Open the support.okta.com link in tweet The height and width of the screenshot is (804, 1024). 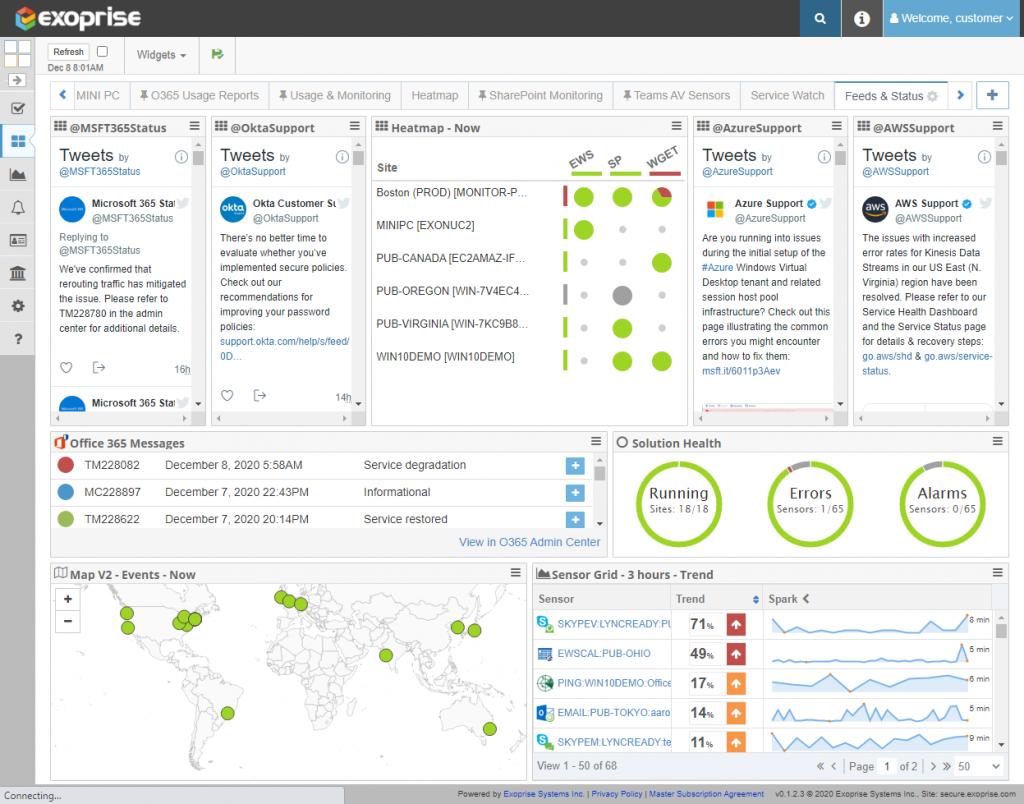[284, 349]
